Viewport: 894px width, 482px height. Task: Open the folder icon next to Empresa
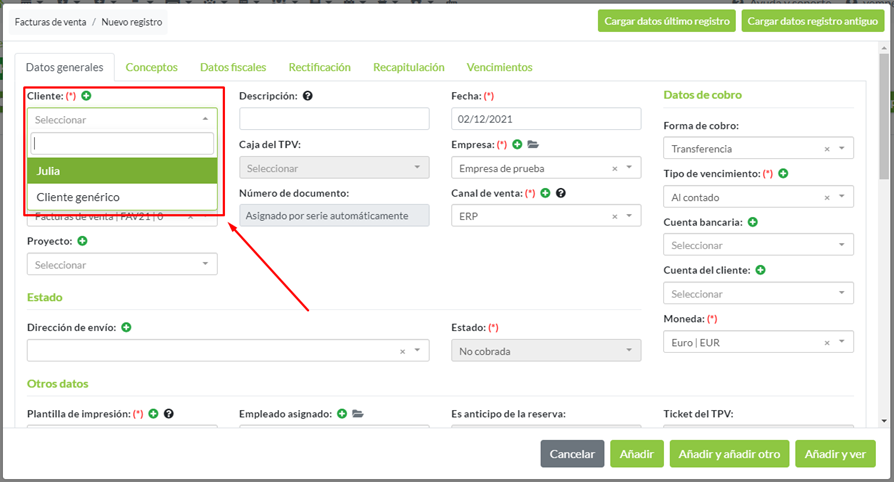point(532,144)
